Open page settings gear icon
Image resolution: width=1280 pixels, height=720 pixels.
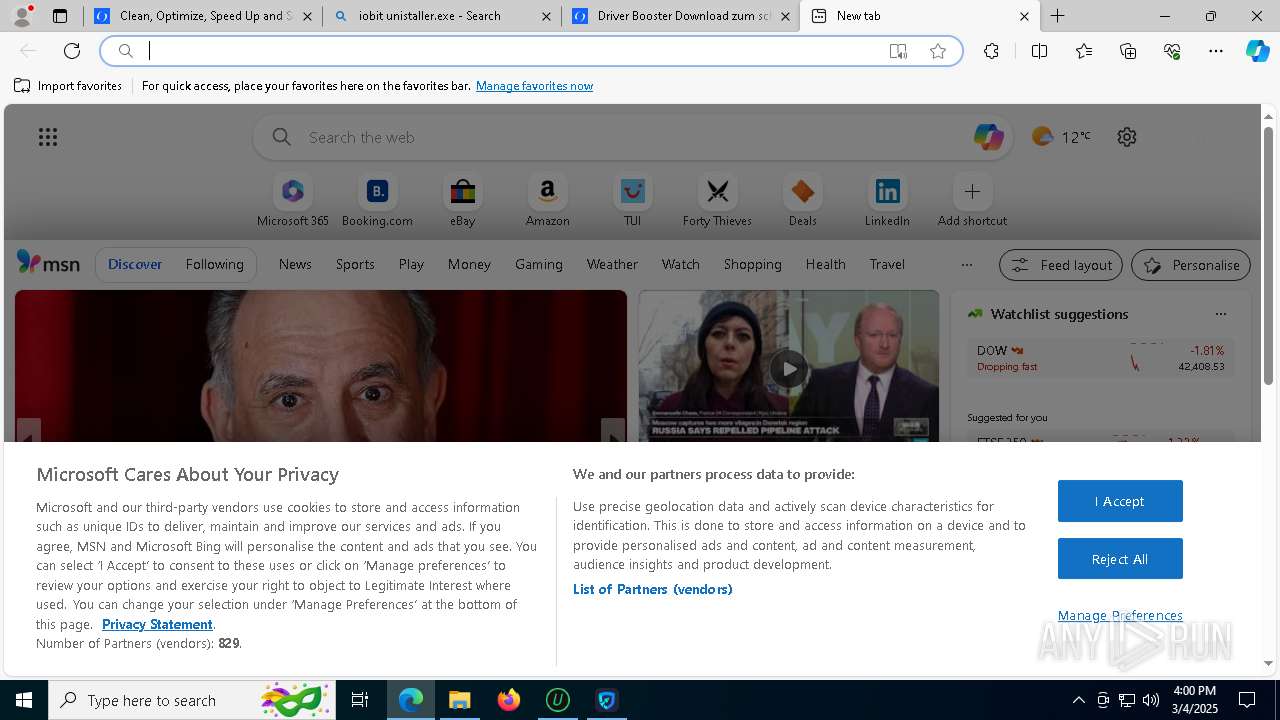[x=1127, y=137]
